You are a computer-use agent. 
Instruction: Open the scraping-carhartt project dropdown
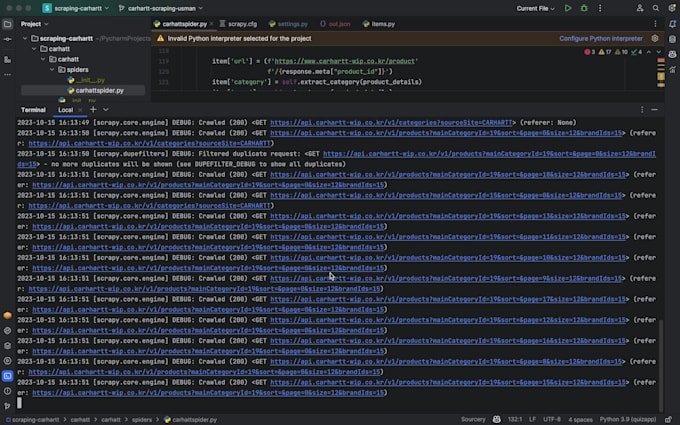coord(75,8)
